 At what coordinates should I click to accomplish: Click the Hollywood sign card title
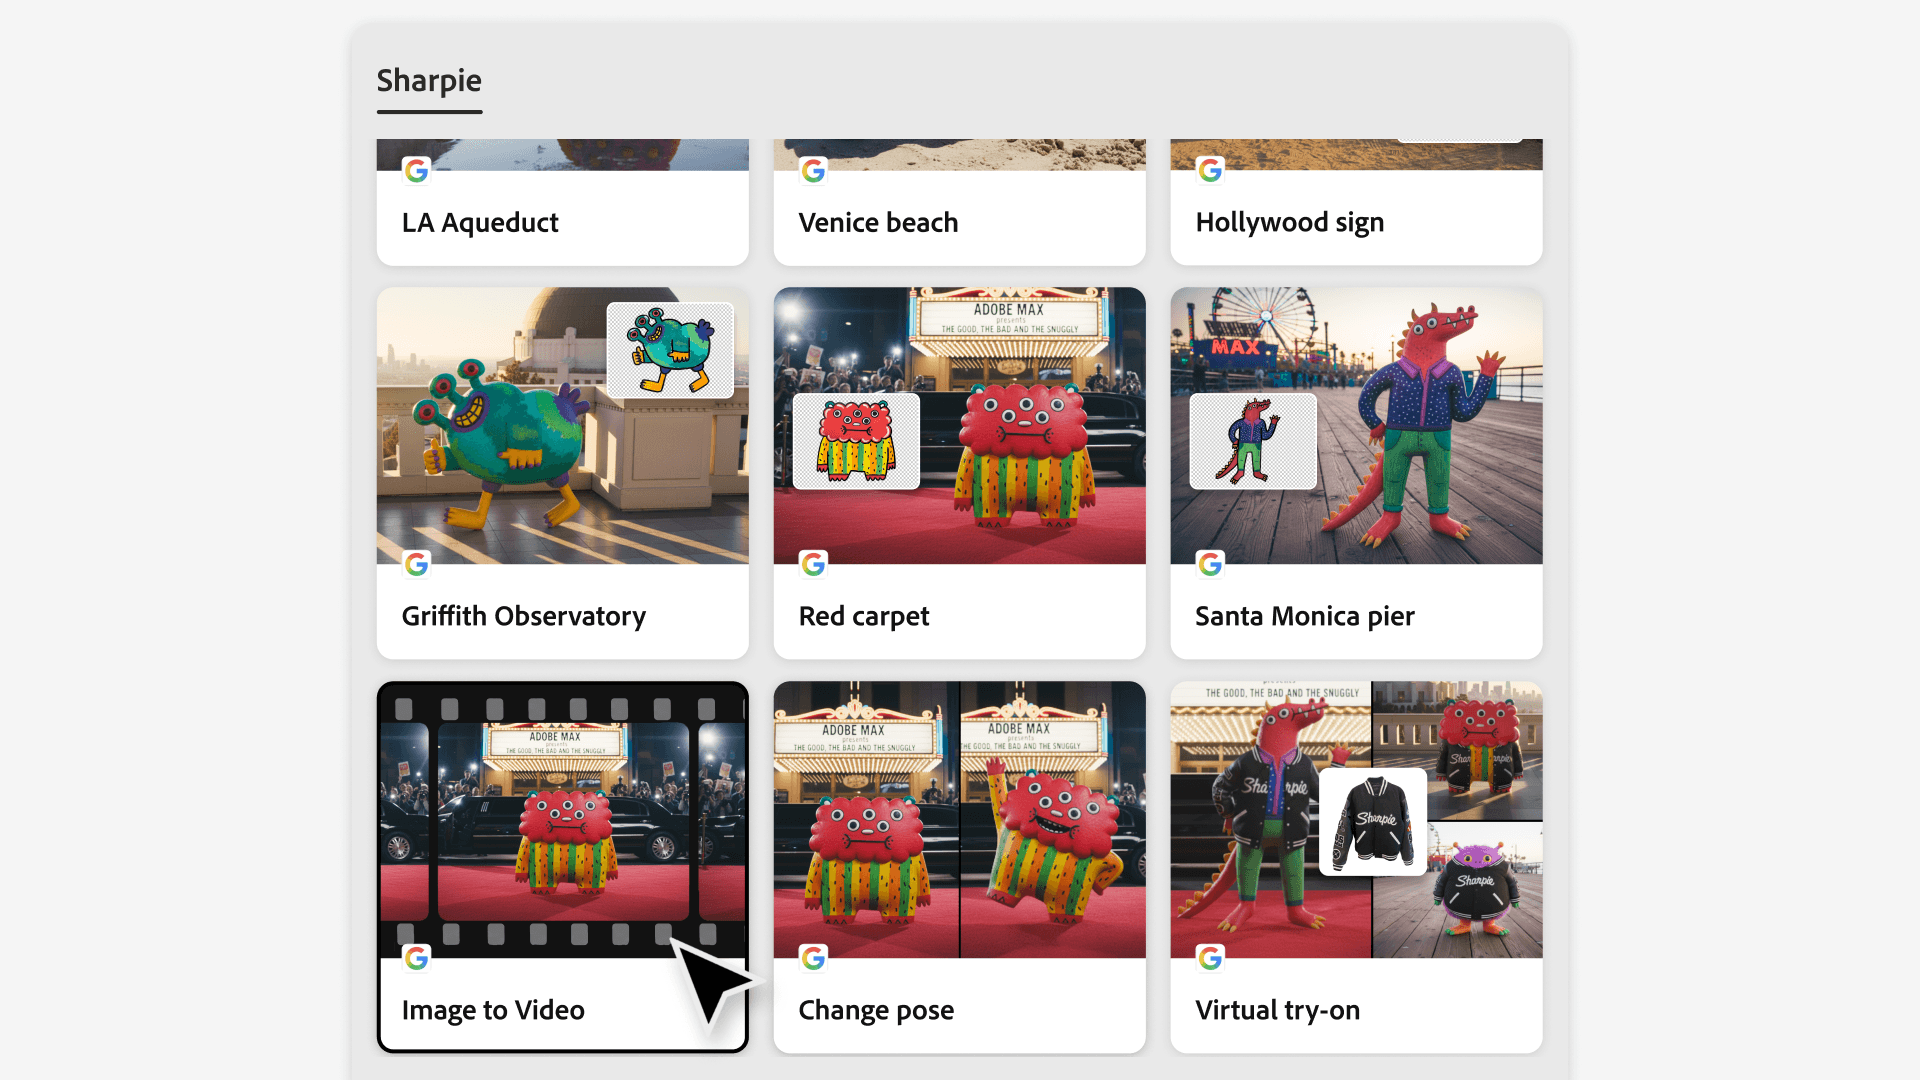[x=1290, y=222]
